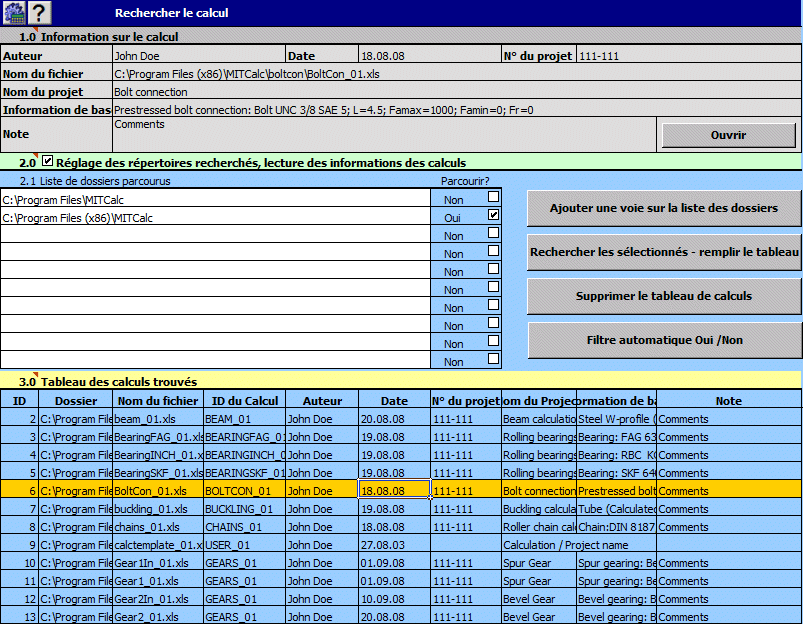Select the Date field showing 18.08.08 in section 1.0
This screenshot has height=624, width=803.
click(x=430, y=55)
